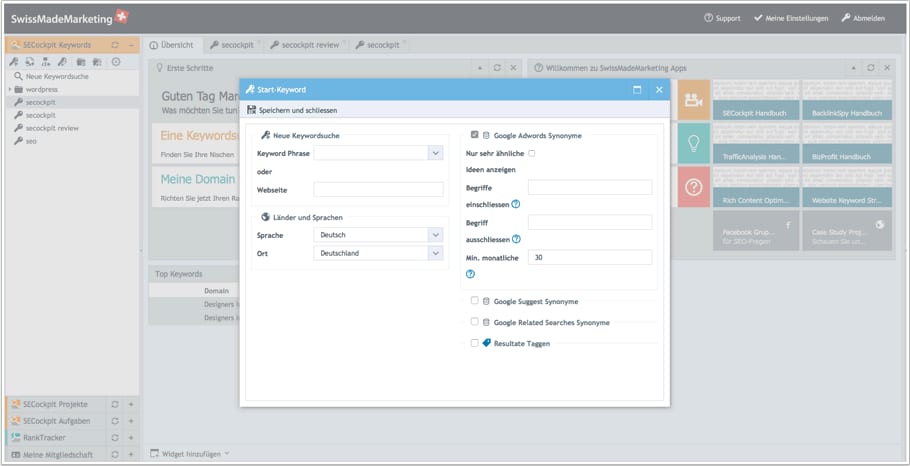The image size is (910, 466).
Task: Open the Sprache dropdown showing Deutsch
Action: coord(436,234)
